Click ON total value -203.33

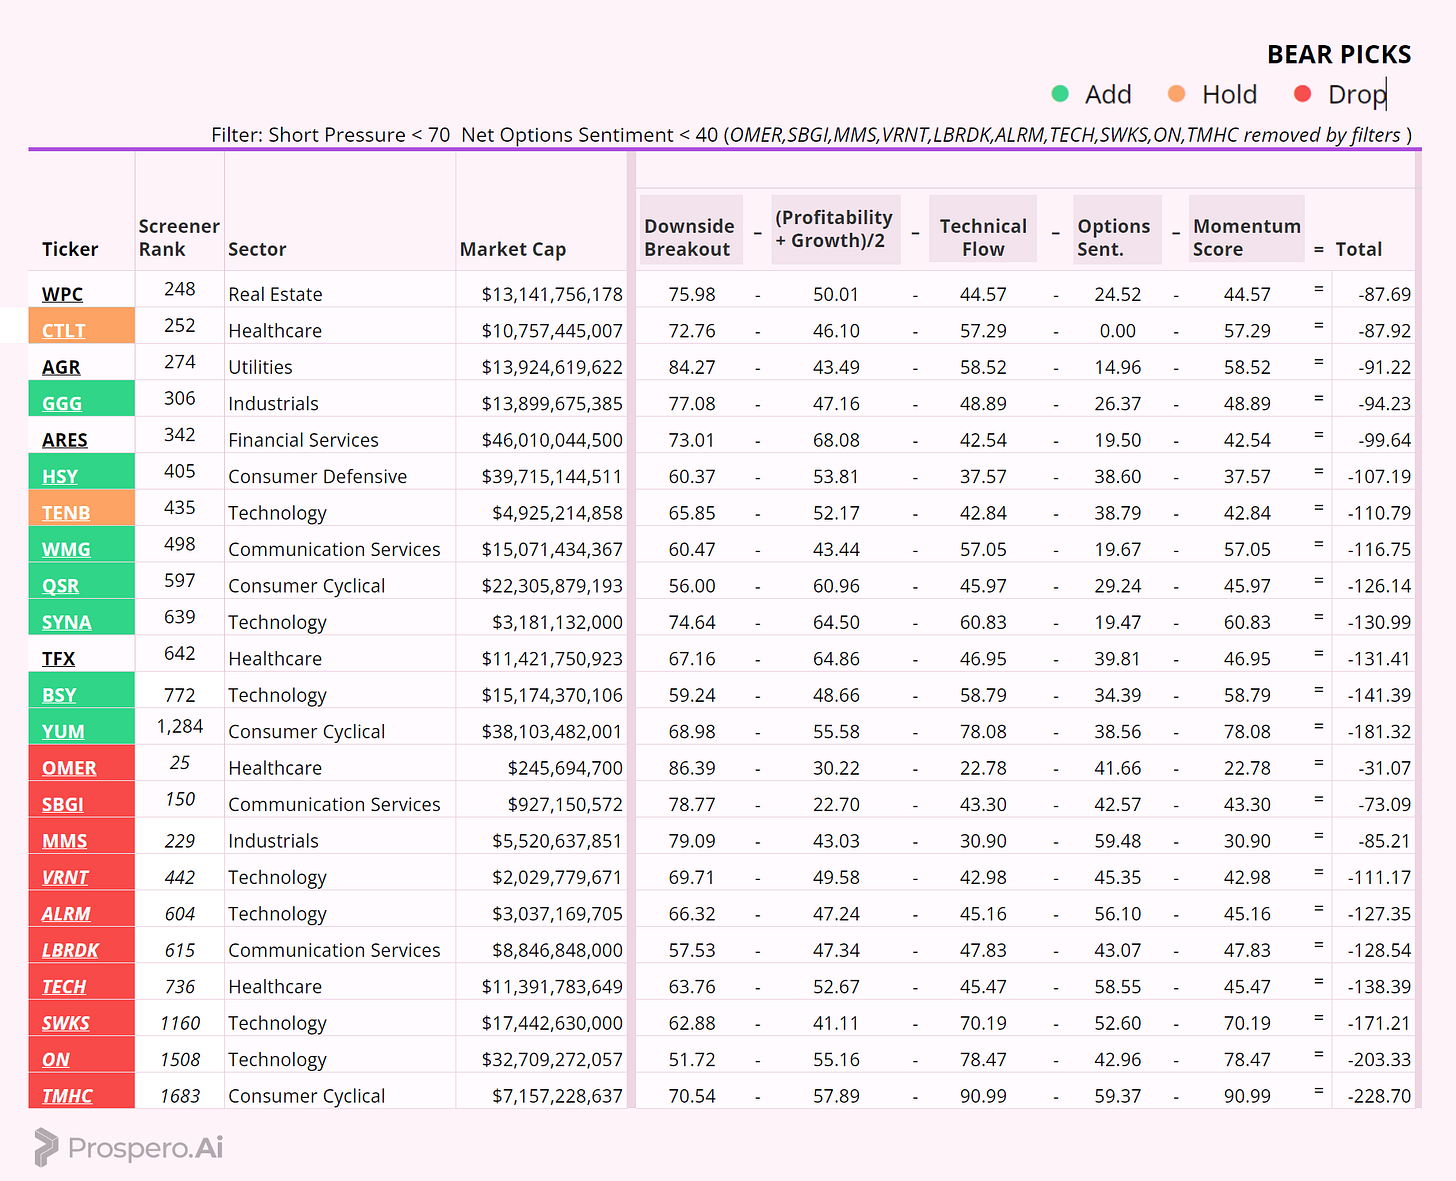(1379, 1060)
